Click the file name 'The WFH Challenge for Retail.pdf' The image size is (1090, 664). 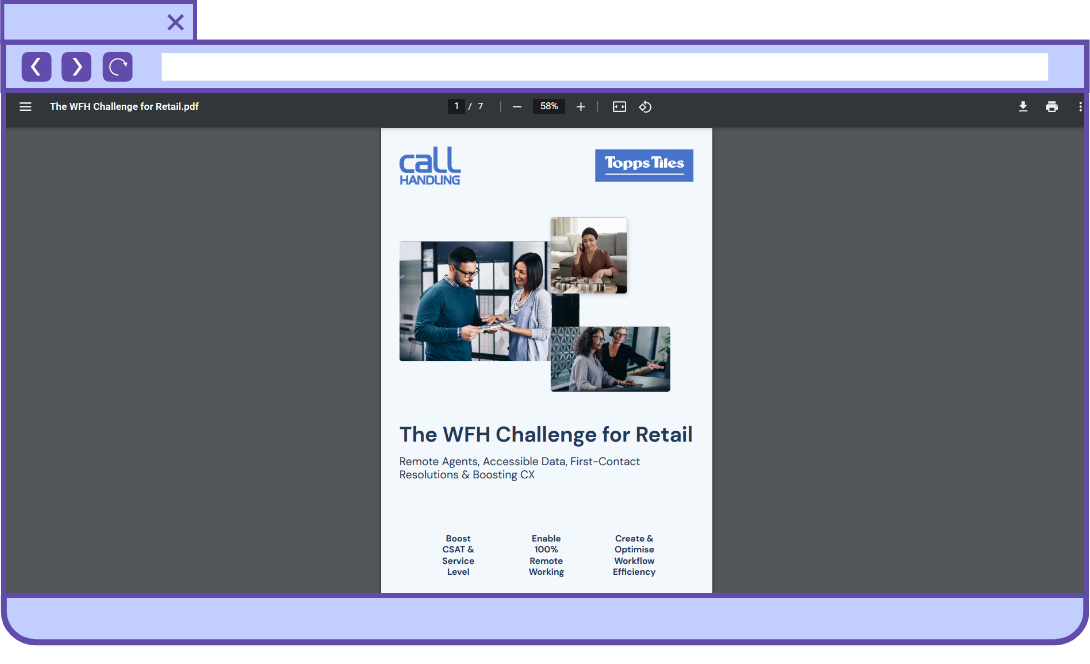coord(124,106)
